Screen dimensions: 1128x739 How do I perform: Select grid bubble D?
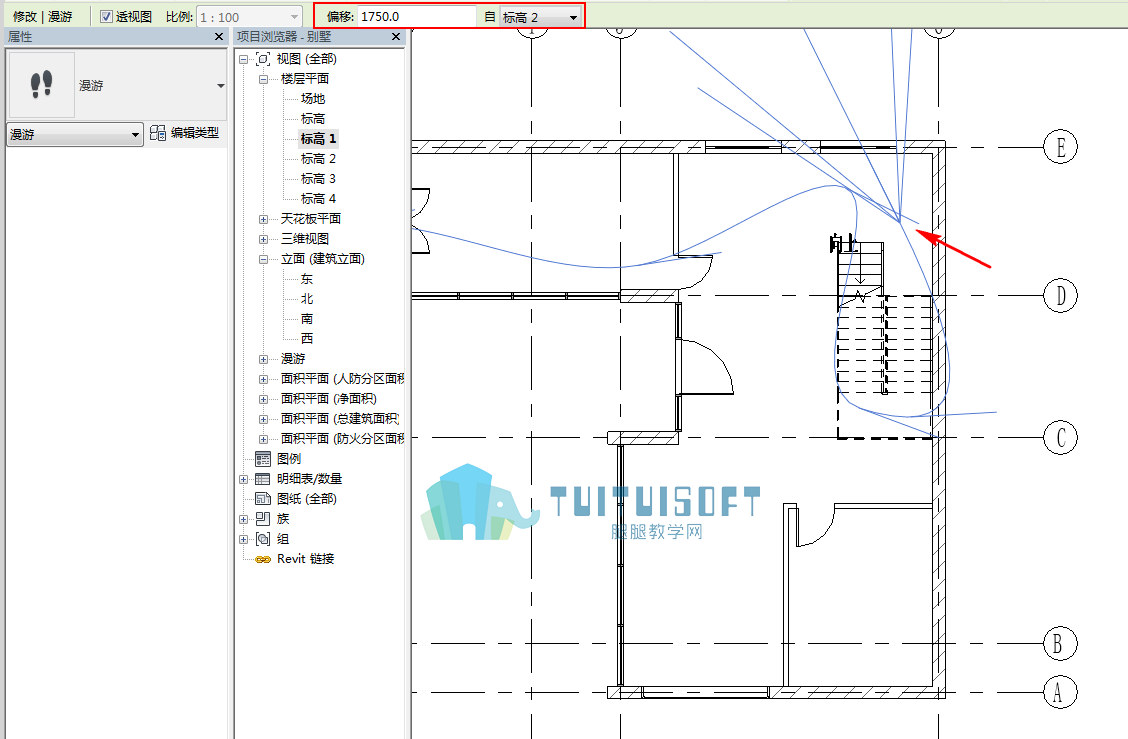pos(1060,296)
